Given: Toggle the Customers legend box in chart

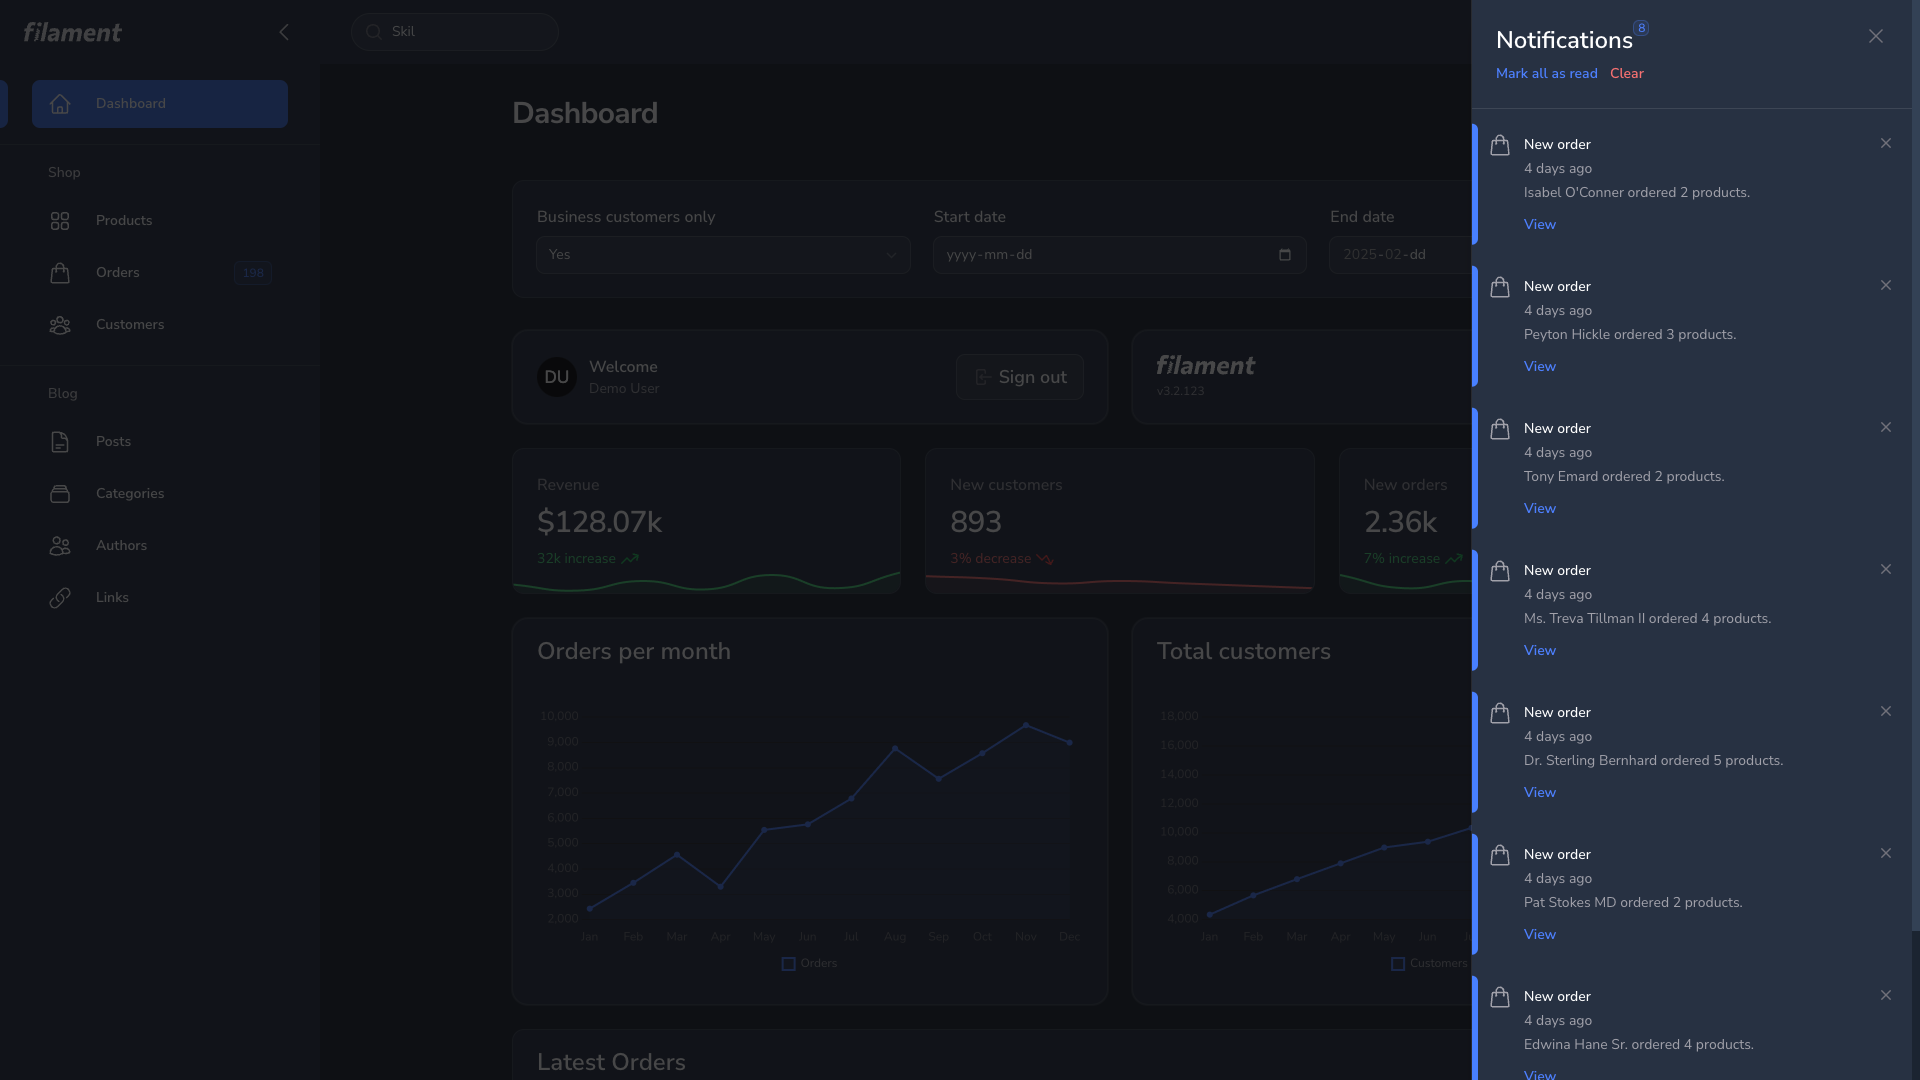Looking at the screenshot, I should pyautogui.click(x=1398, y=964).
